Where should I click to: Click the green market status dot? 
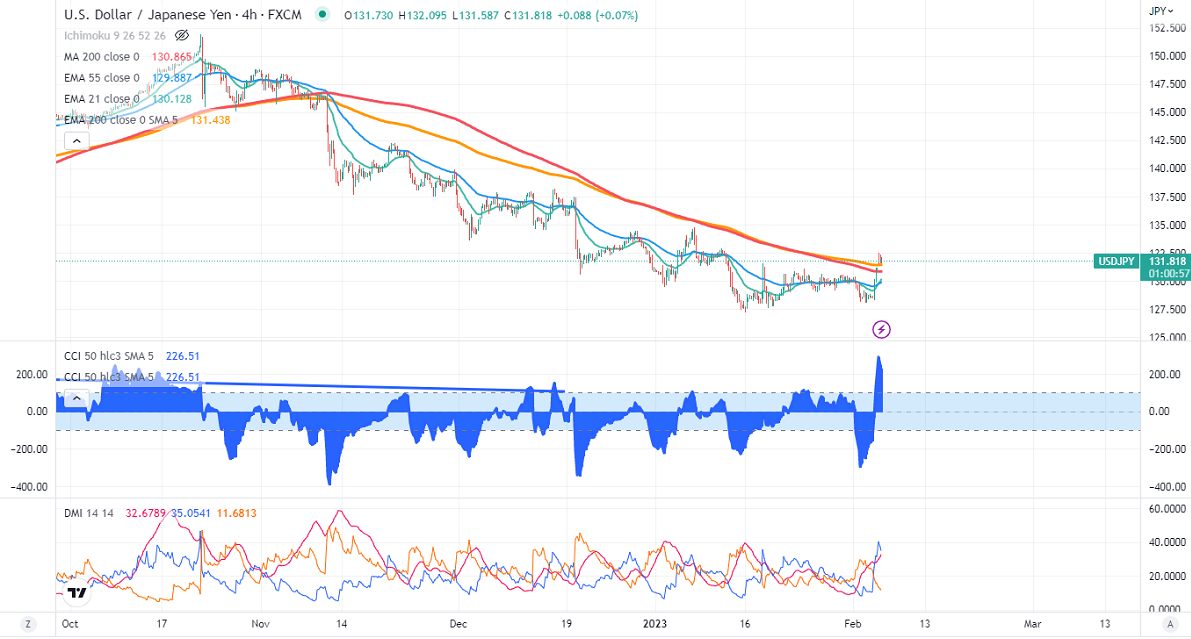(321, 15)
